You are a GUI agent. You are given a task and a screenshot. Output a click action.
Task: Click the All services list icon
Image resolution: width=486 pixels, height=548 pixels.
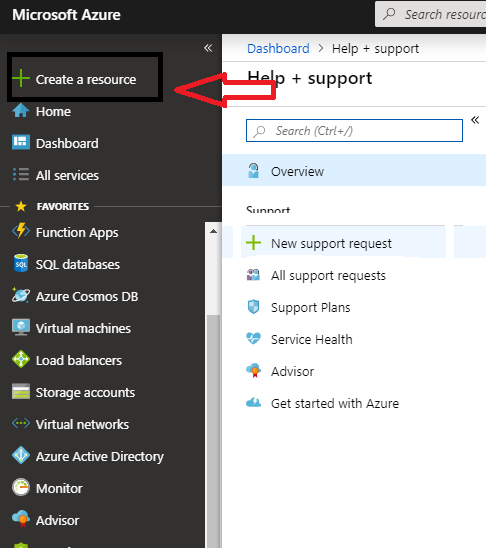point(21,174)
